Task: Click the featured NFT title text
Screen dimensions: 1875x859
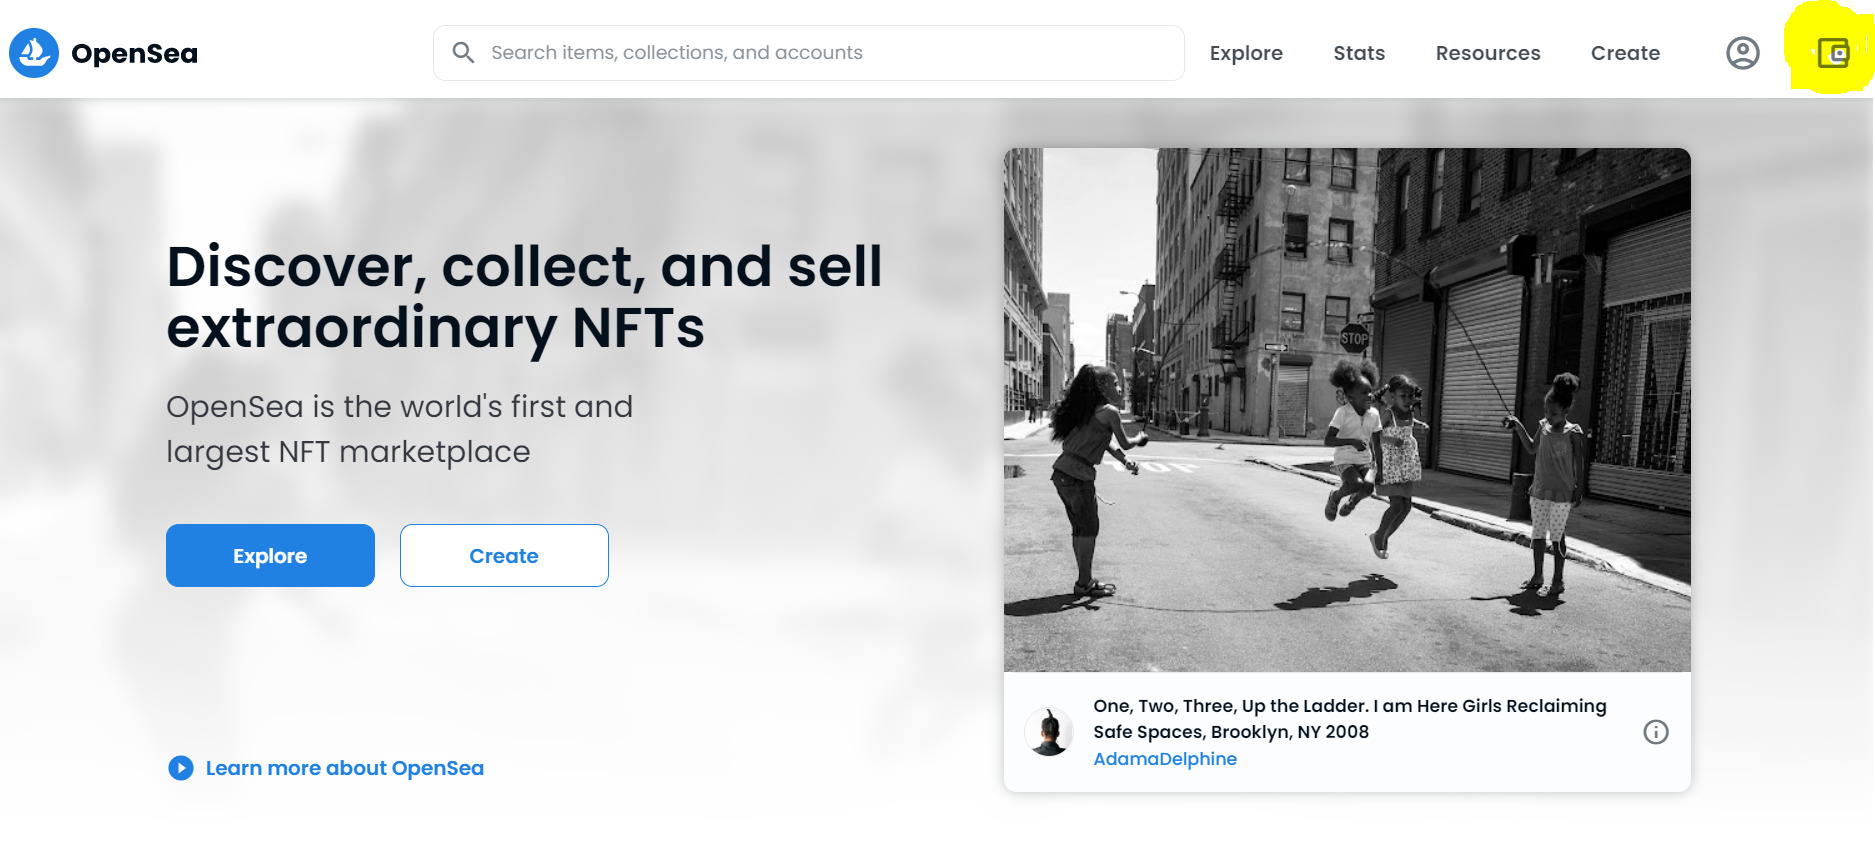Action: pyautogui.click(x=1350, y=719)
